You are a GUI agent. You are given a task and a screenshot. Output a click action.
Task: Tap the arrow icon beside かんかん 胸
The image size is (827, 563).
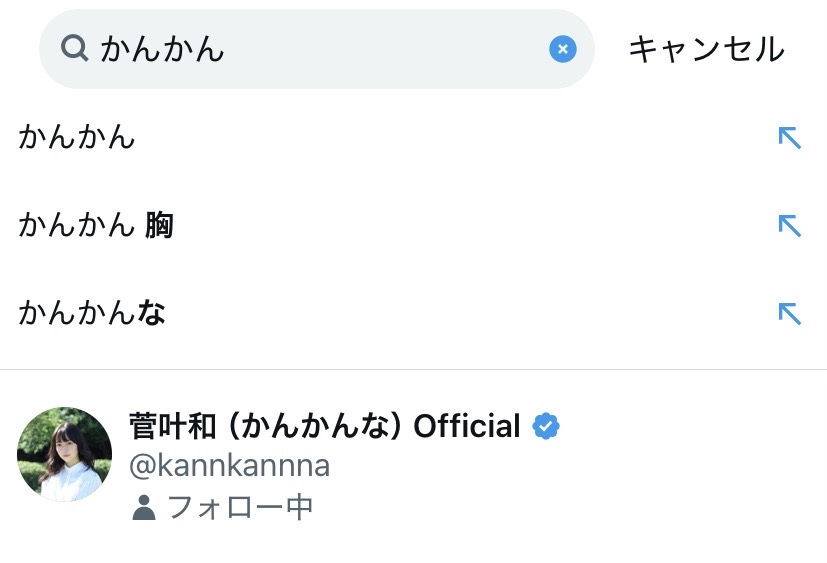[x=789, y=226]
